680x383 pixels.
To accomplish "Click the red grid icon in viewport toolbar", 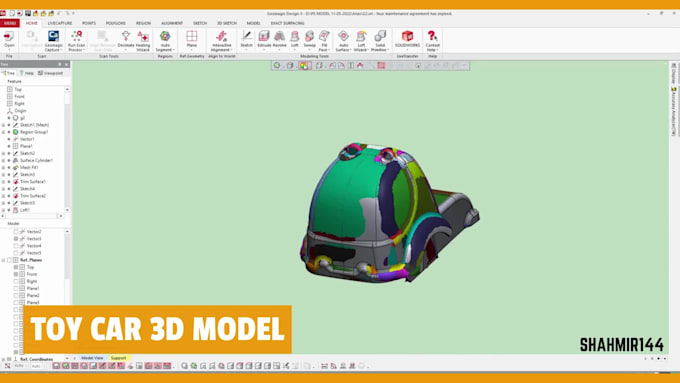I will tap(381, 65).
